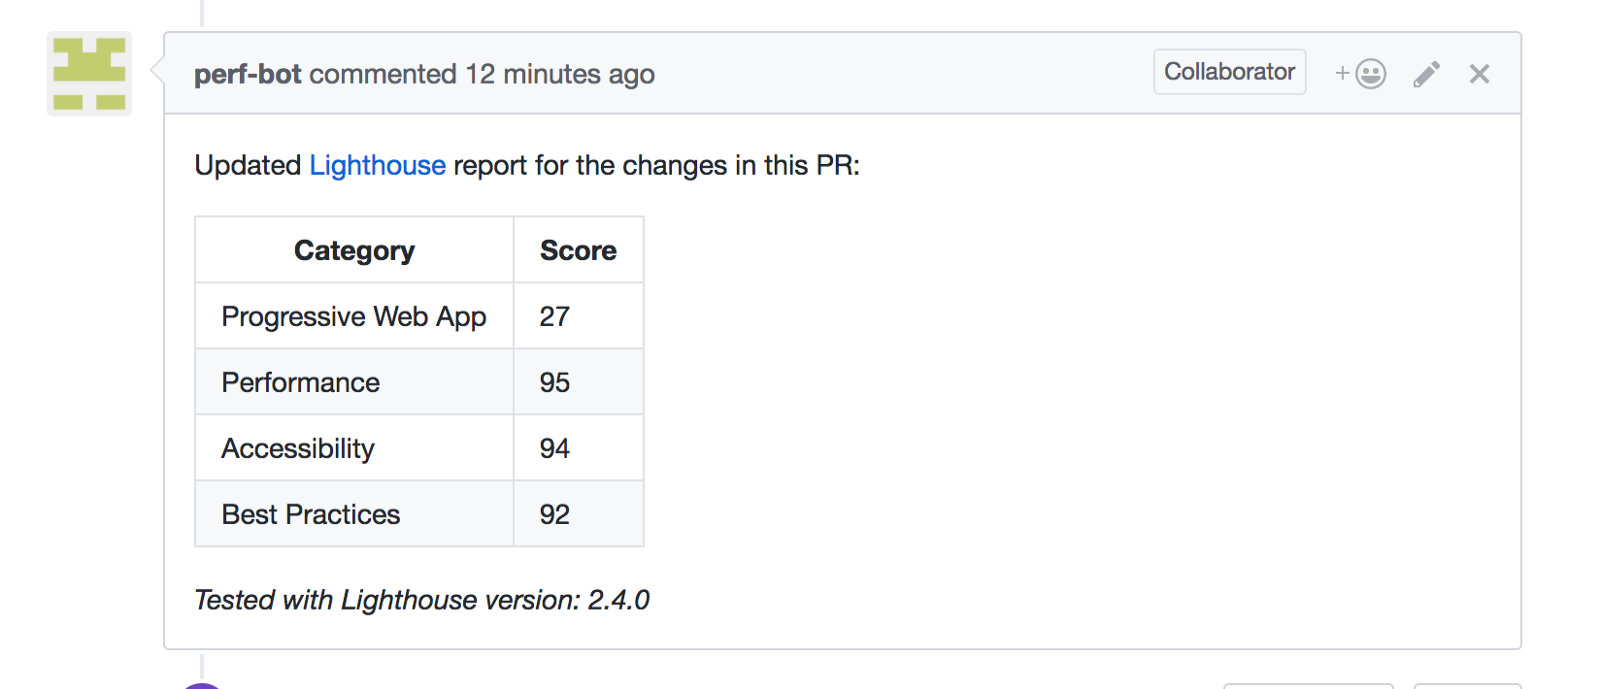Image resolution: width=1600 pixels, height=689 pixels.
Task: Click the Lighthouse version 2.4.0 footnote text
Action: pos(422,600)
